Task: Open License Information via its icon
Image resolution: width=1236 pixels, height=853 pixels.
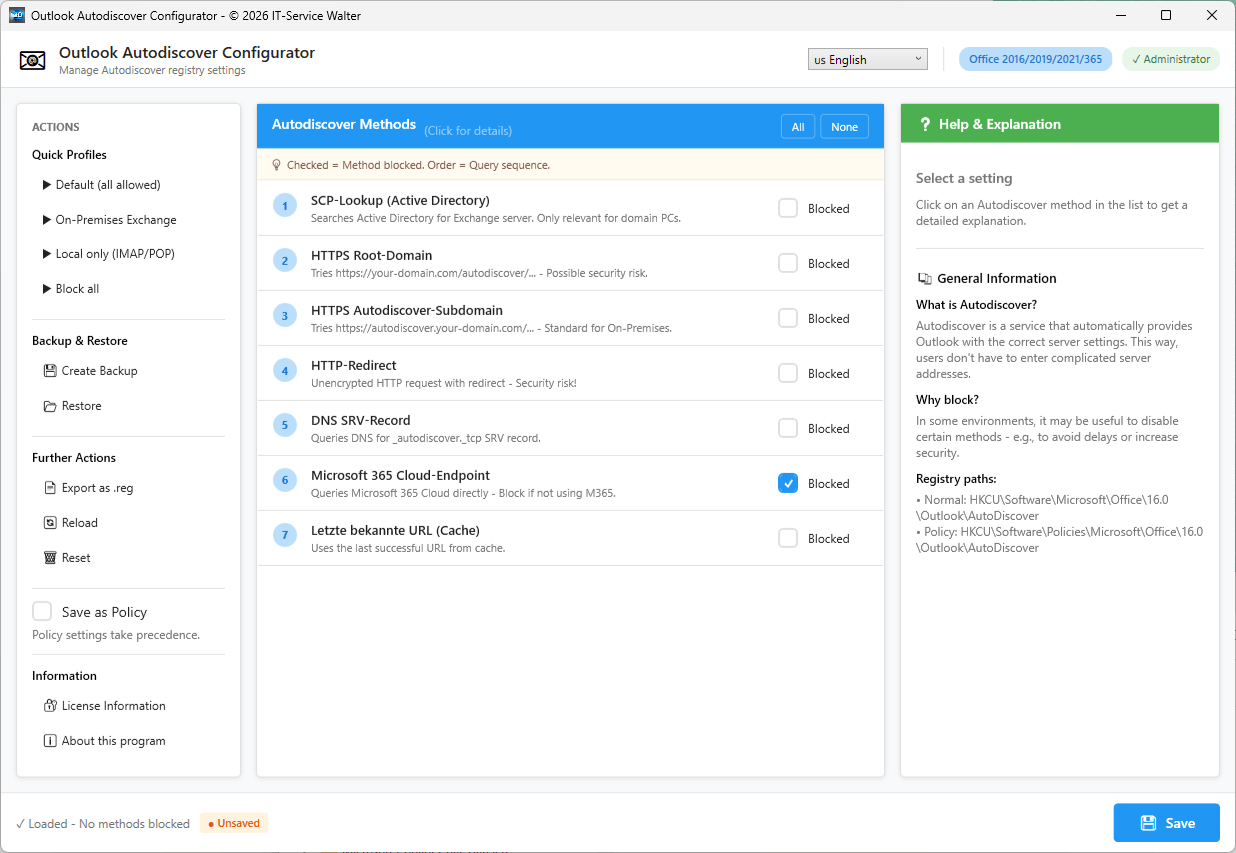Action: tap(51, 706)
